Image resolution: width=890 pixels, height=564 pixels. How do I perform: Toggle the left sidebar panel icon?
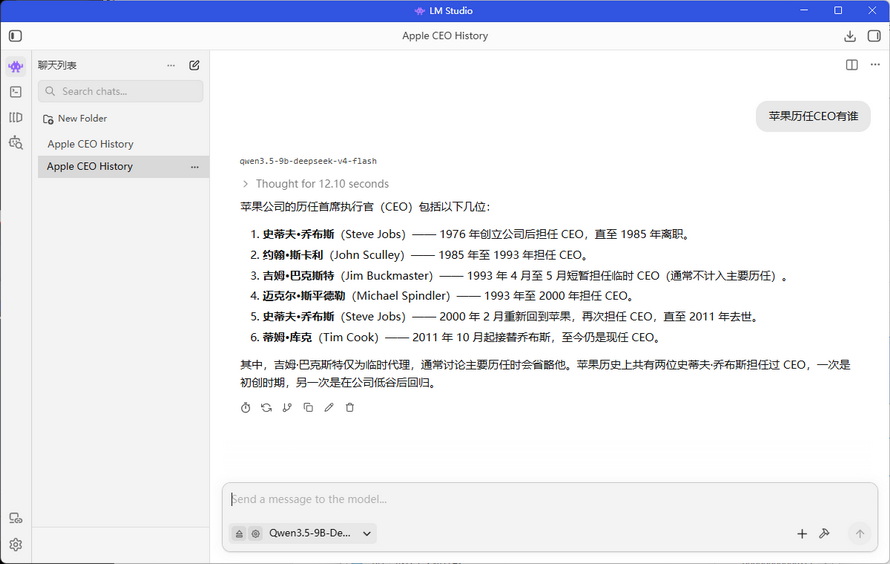pyautogui.click(x=15, y=36)
